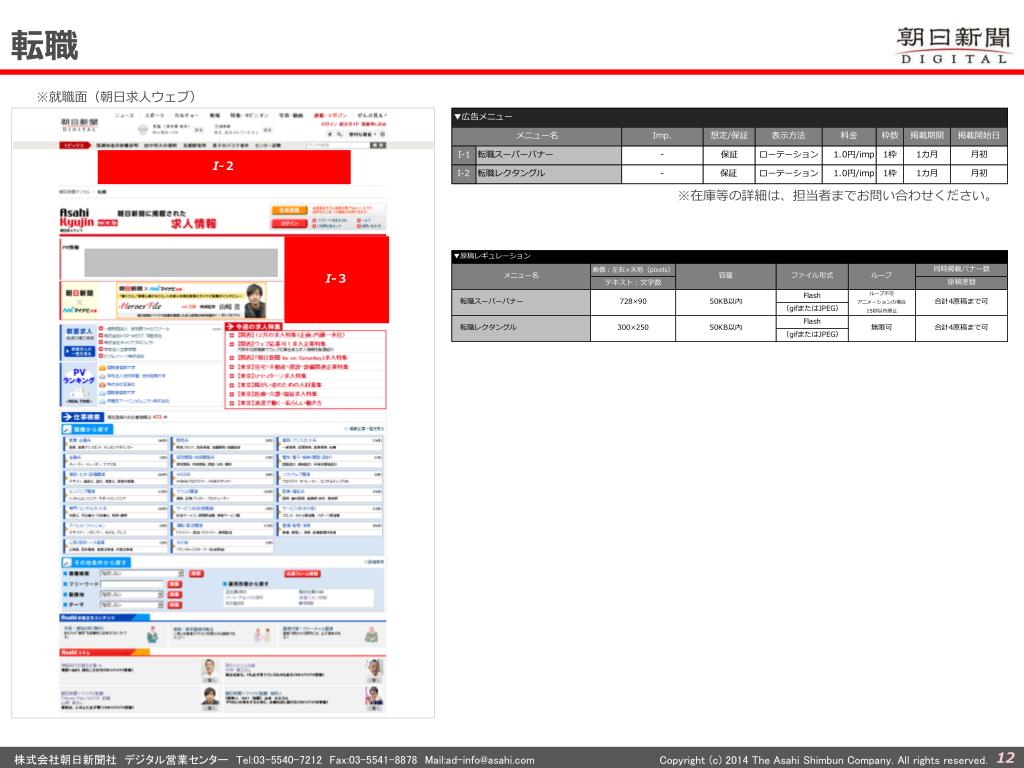The width and height of the screenshot is (1024, 768).
Task: Click the 1カ月 cell in the I-1 row
Action: [x=926, y=155]
